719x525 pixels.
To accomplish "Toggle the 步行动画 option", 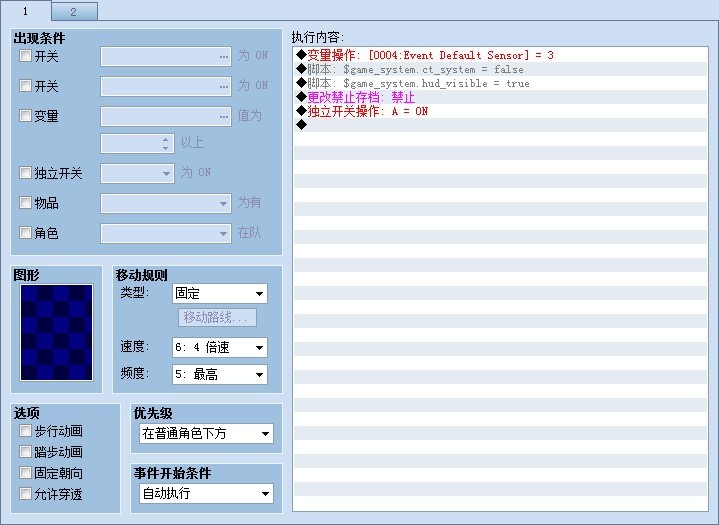I will coord(25,431).
